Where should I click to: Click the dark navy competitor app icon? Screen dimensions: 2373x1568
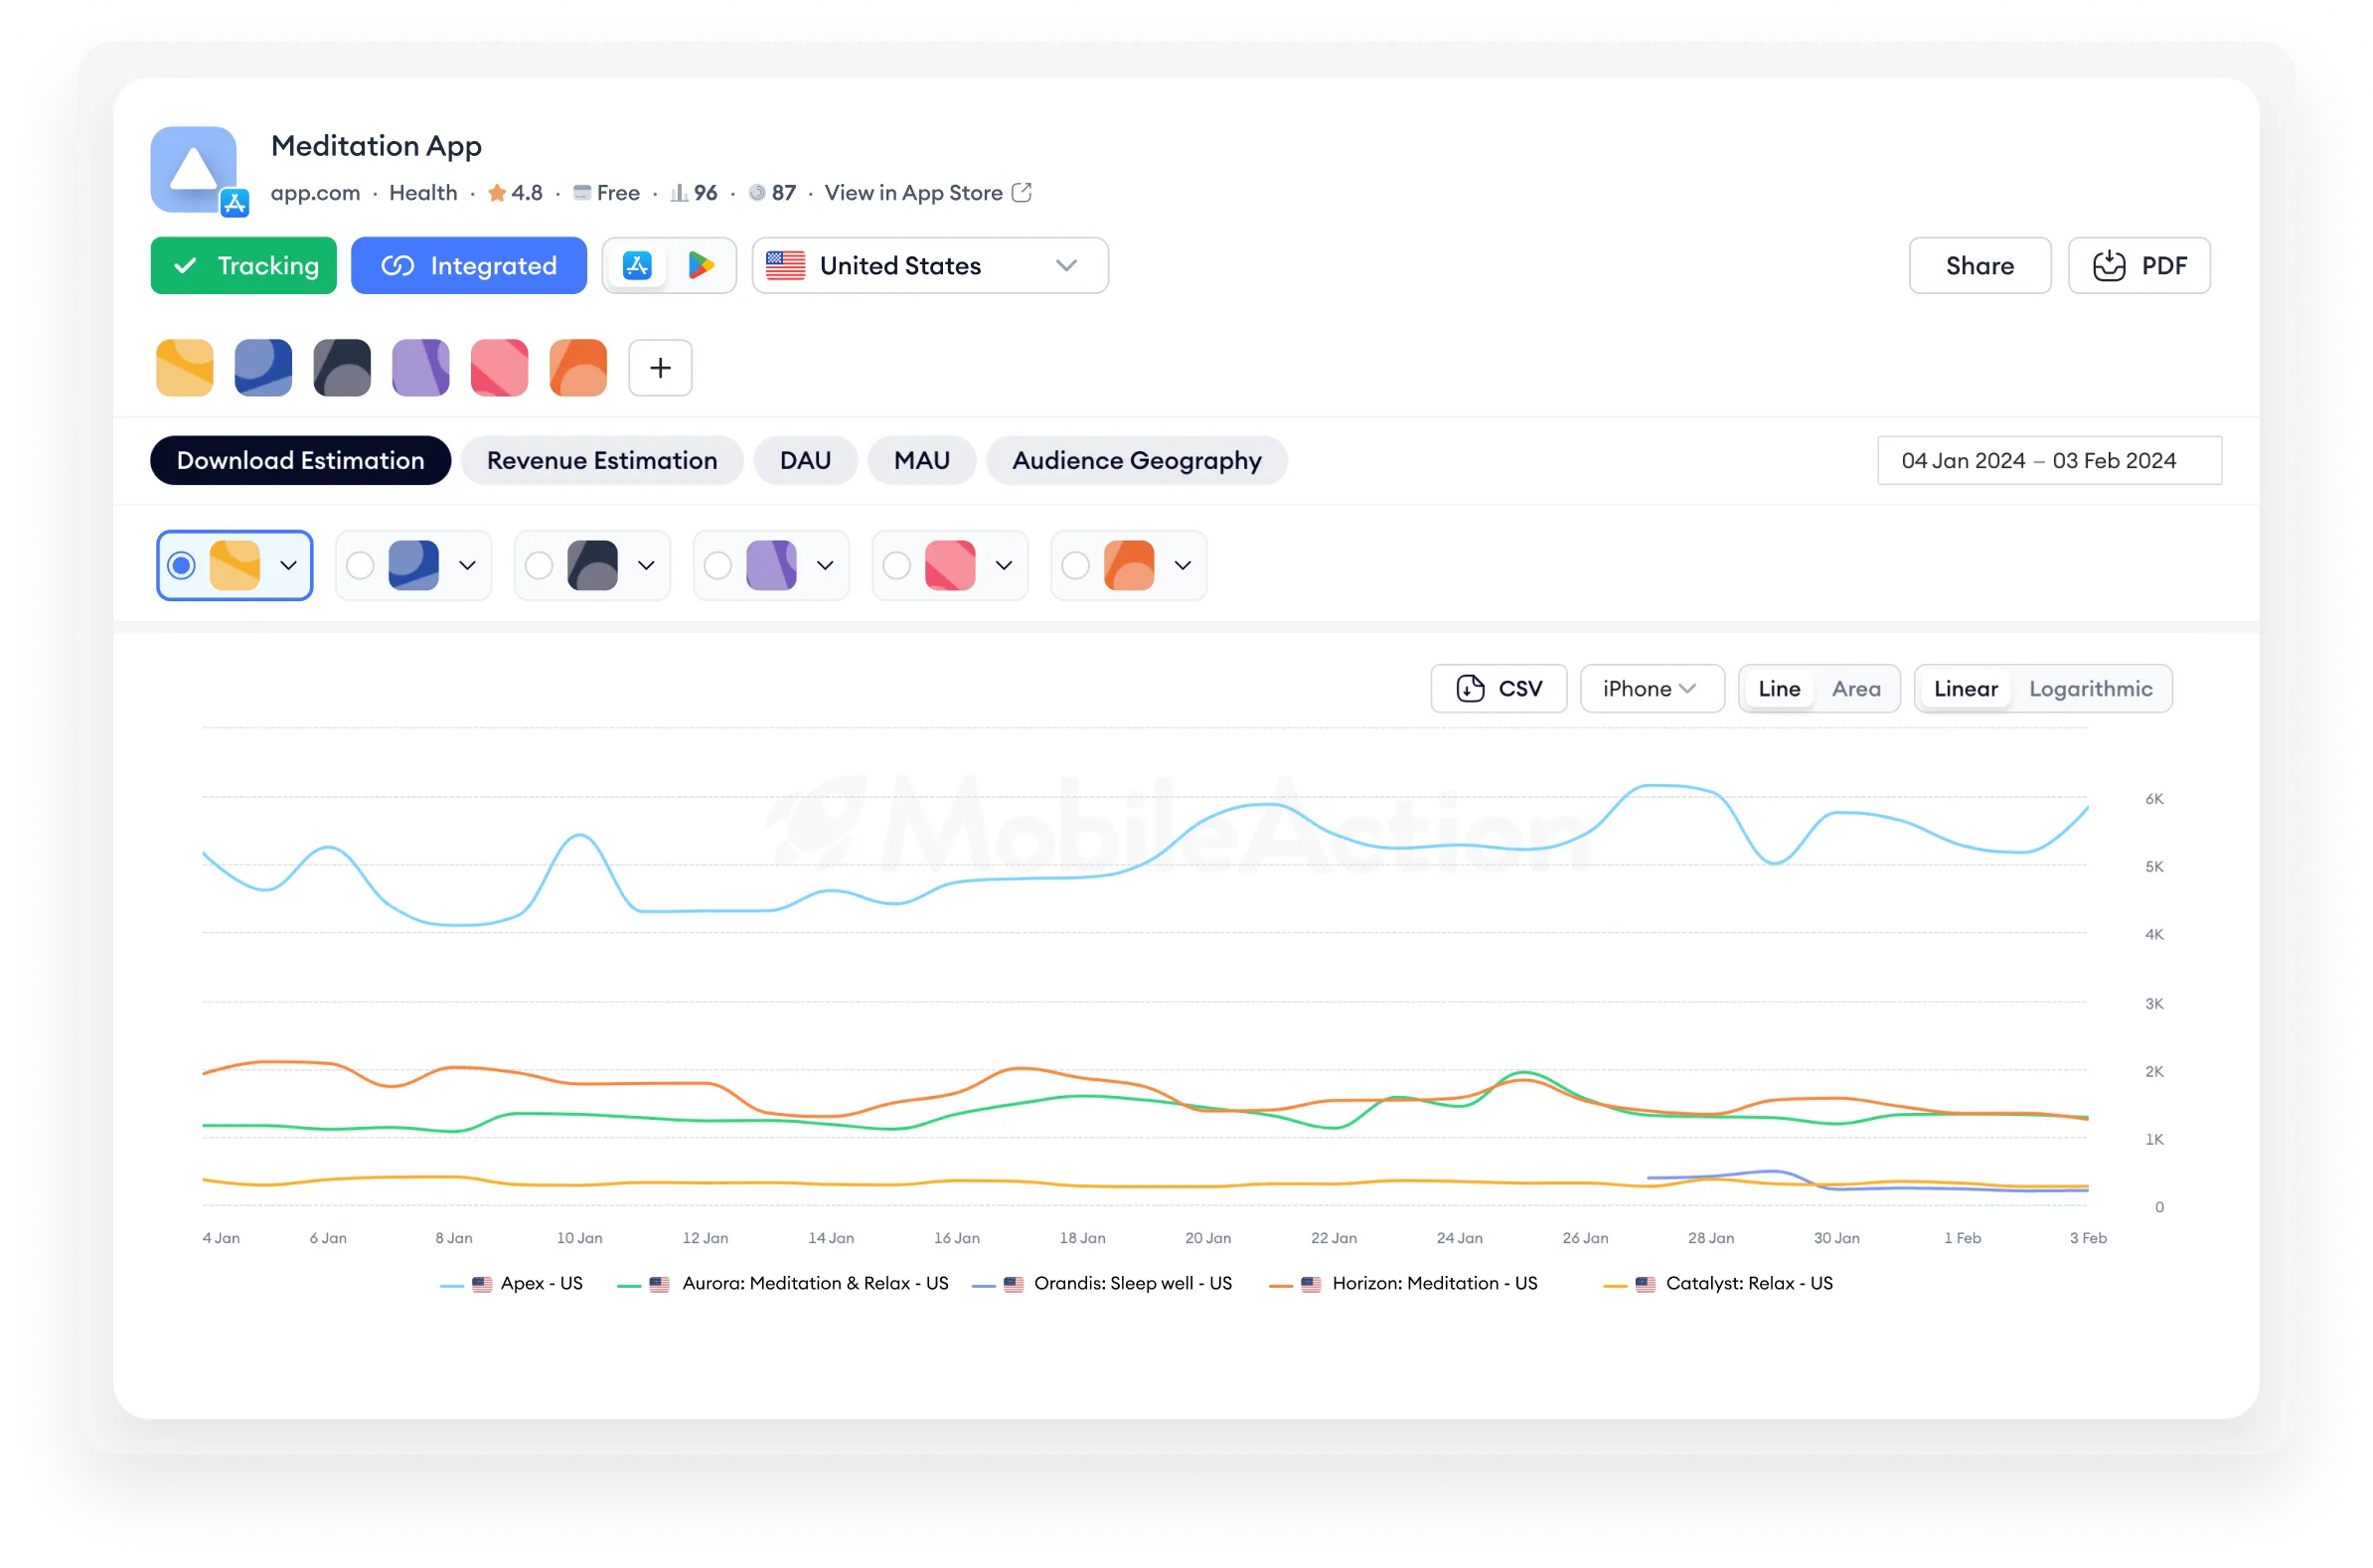coord(342,368)
